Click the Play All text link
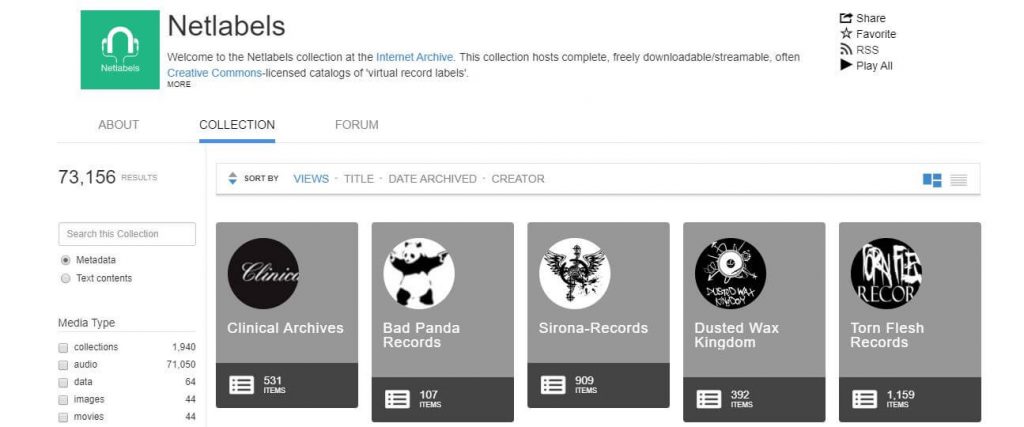 point(874,65)
